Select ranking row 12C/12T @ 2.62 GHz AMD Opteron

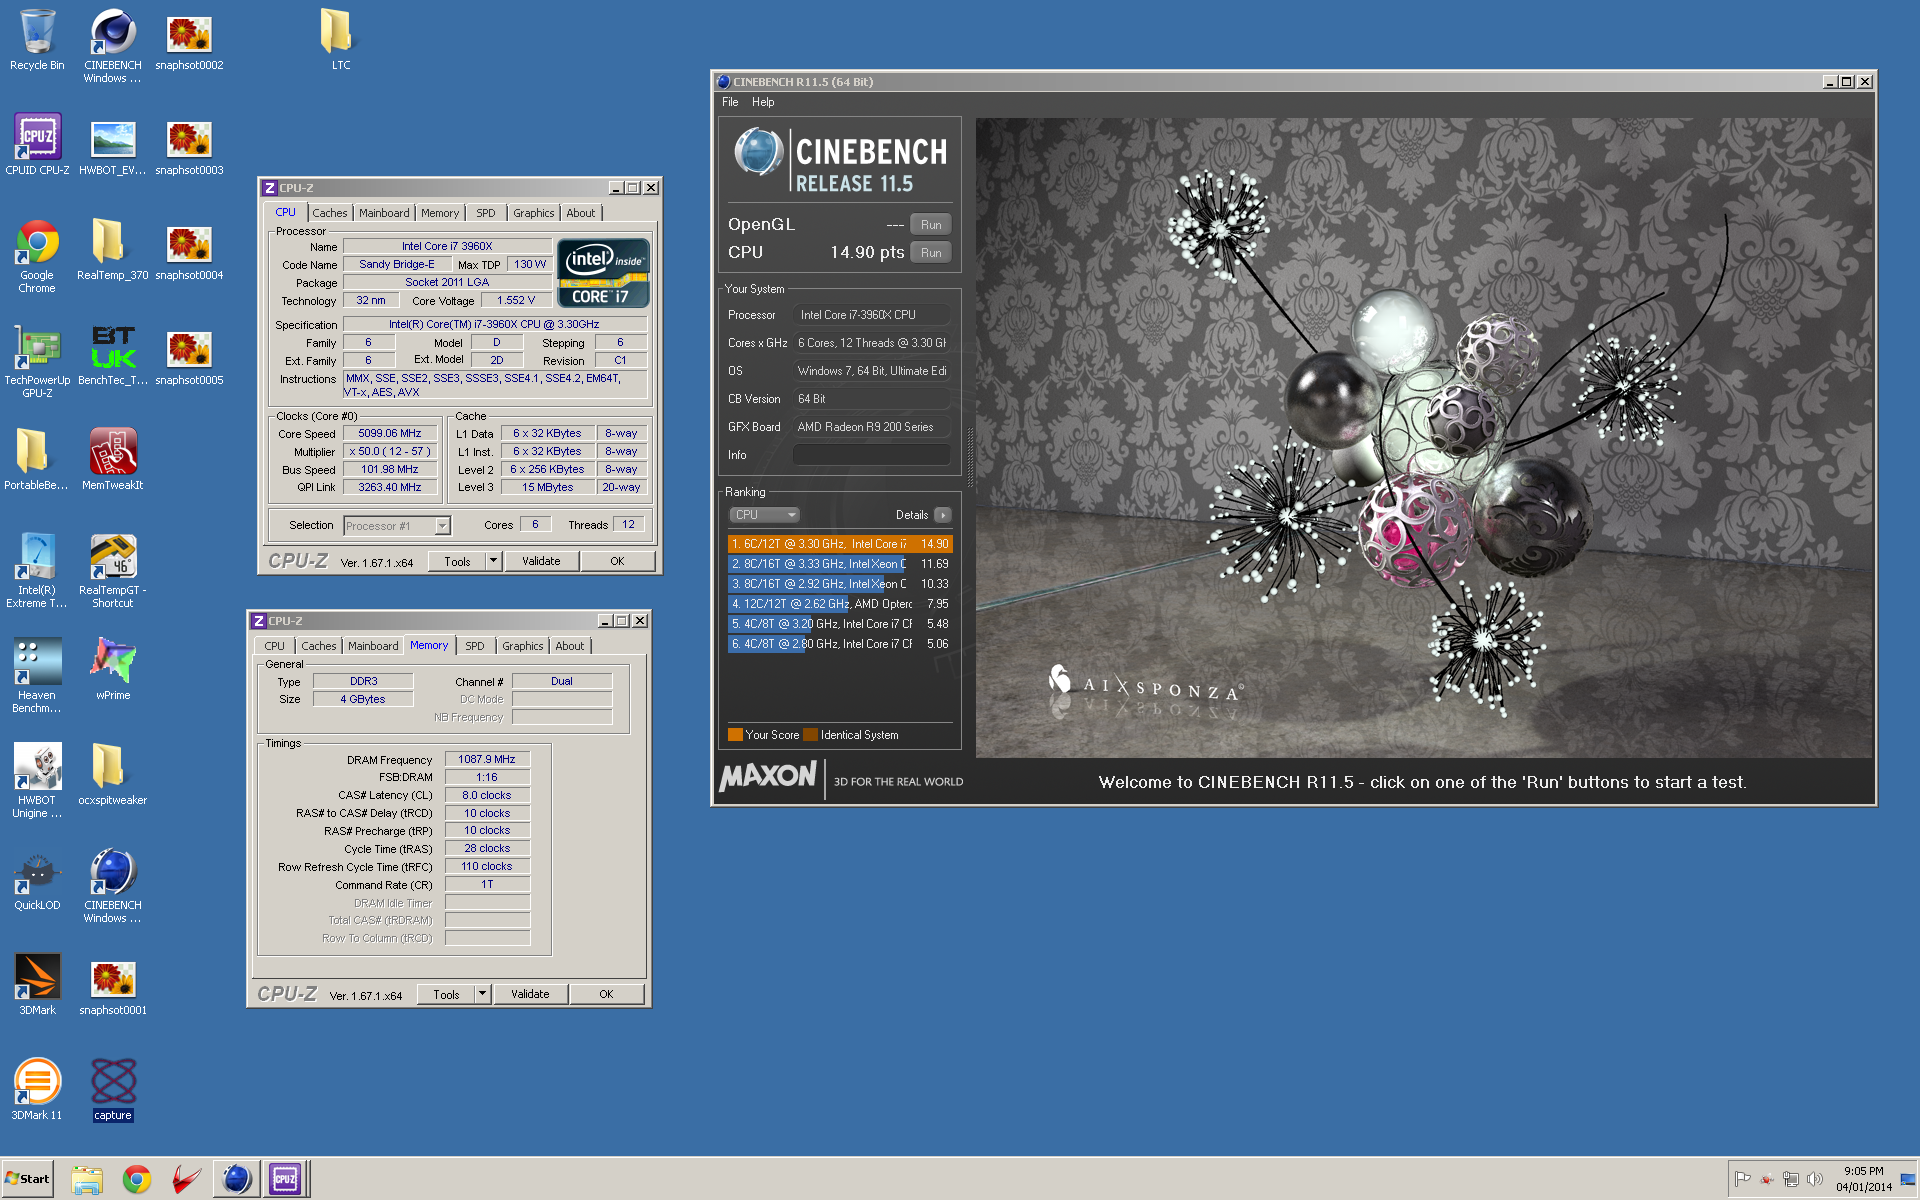pos(840,604)
